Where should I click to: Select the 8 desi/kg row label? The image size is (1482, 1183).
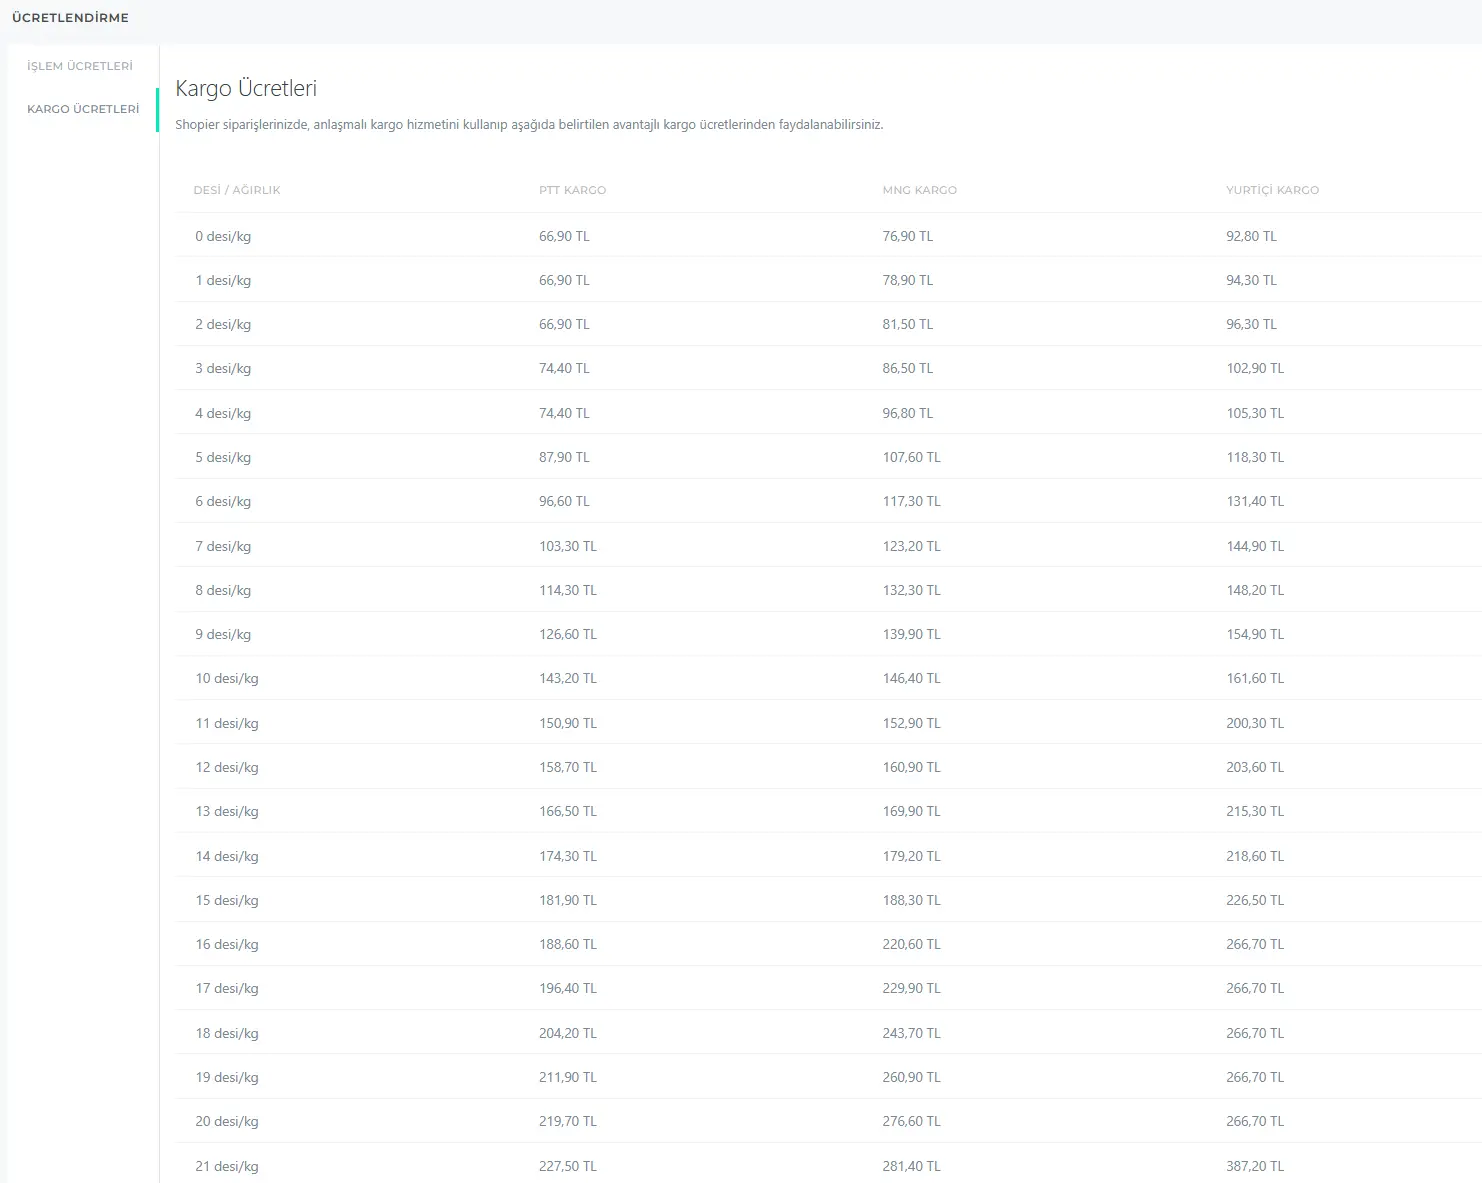[223, 591]
